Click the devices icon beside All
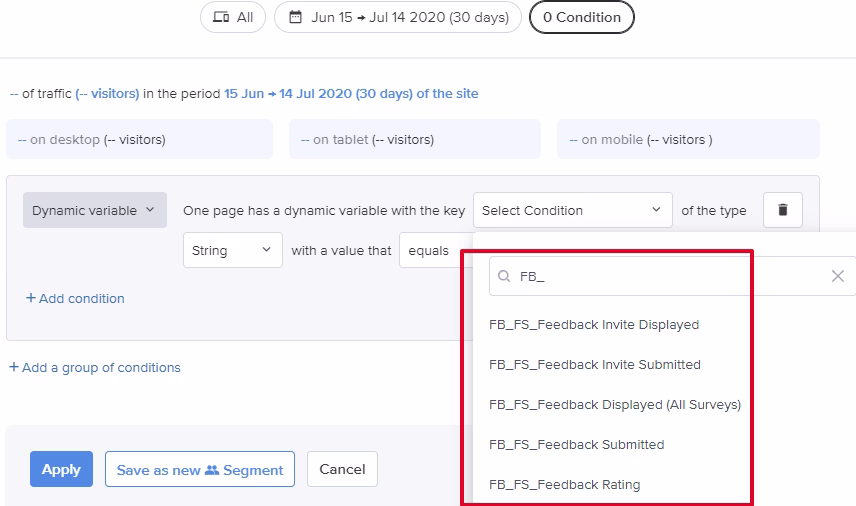The image size is (856, 506). [x=221, y=17]
